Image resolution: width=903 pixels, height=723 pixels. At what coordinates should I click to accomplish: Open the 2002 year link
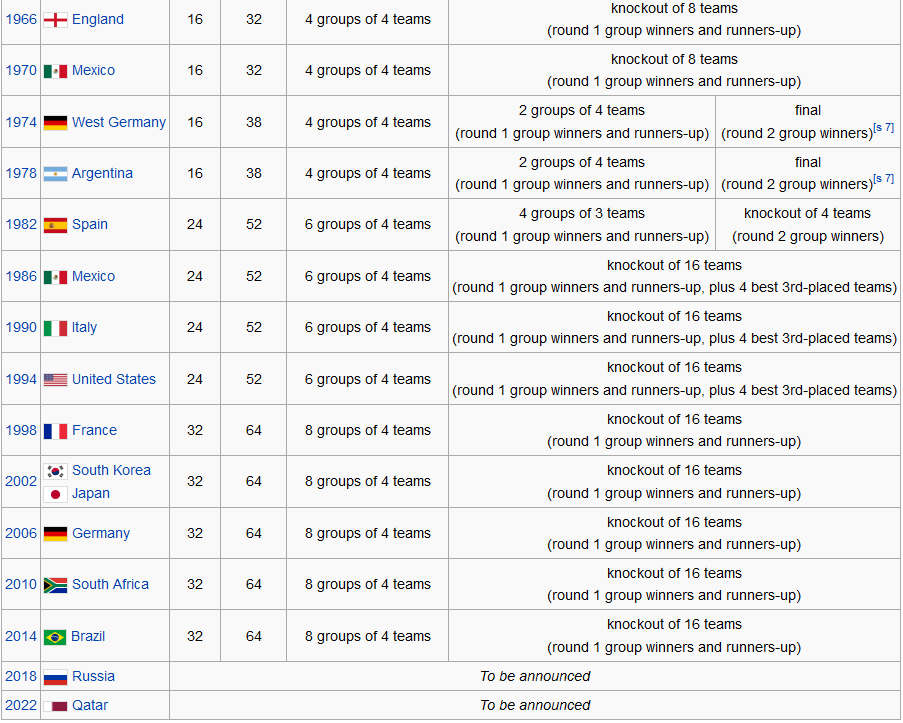(21, 481)
